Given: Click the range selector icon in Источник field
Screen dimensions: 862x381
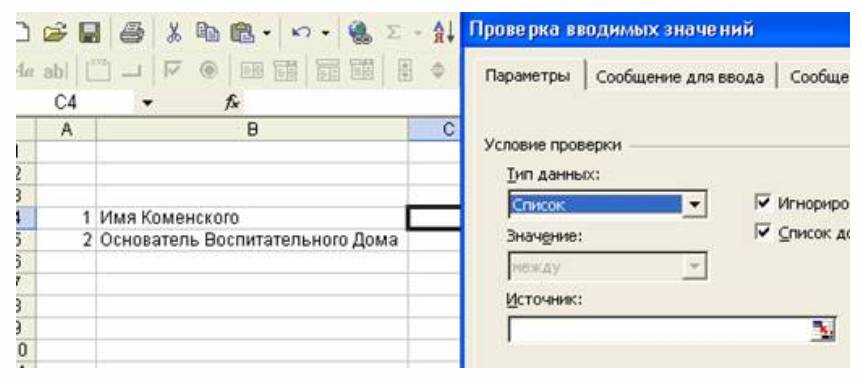Looking at the screenshot, I should 823,330.
